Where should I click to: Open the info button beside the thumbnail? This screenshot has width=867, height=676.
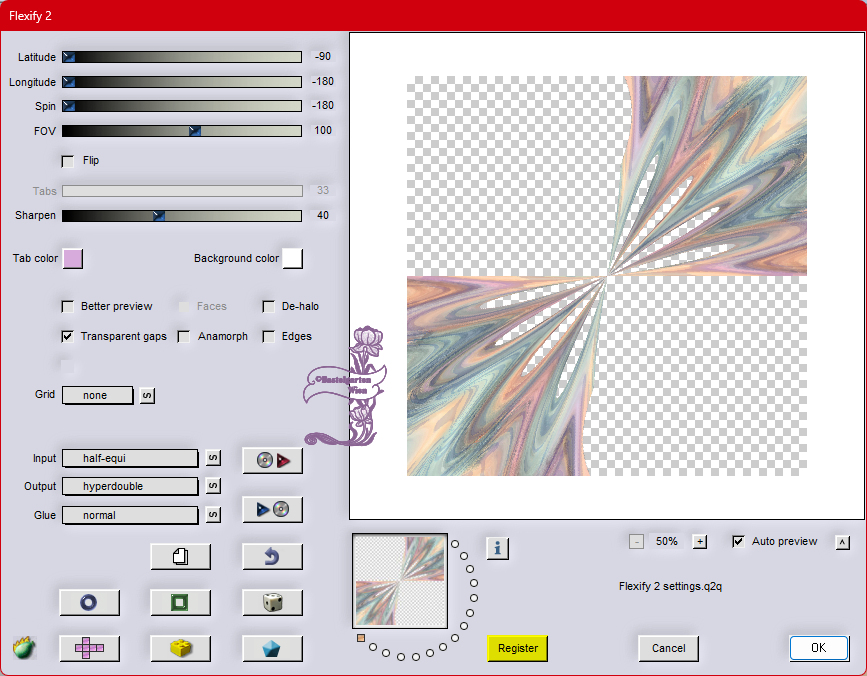coord(498,548)
